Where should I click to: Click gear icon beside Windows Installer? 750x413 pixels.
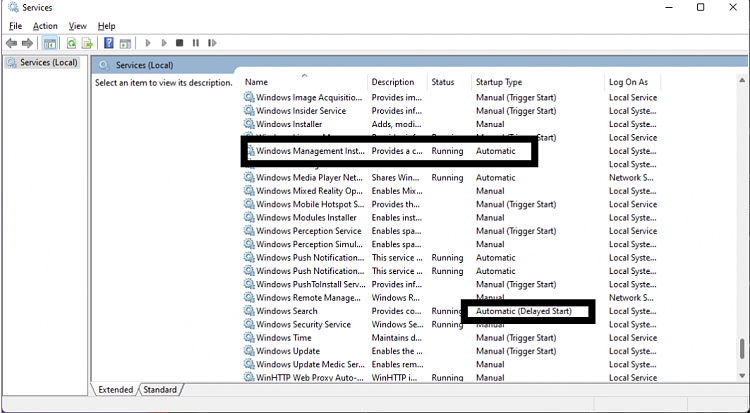click(x=249, y=124)
